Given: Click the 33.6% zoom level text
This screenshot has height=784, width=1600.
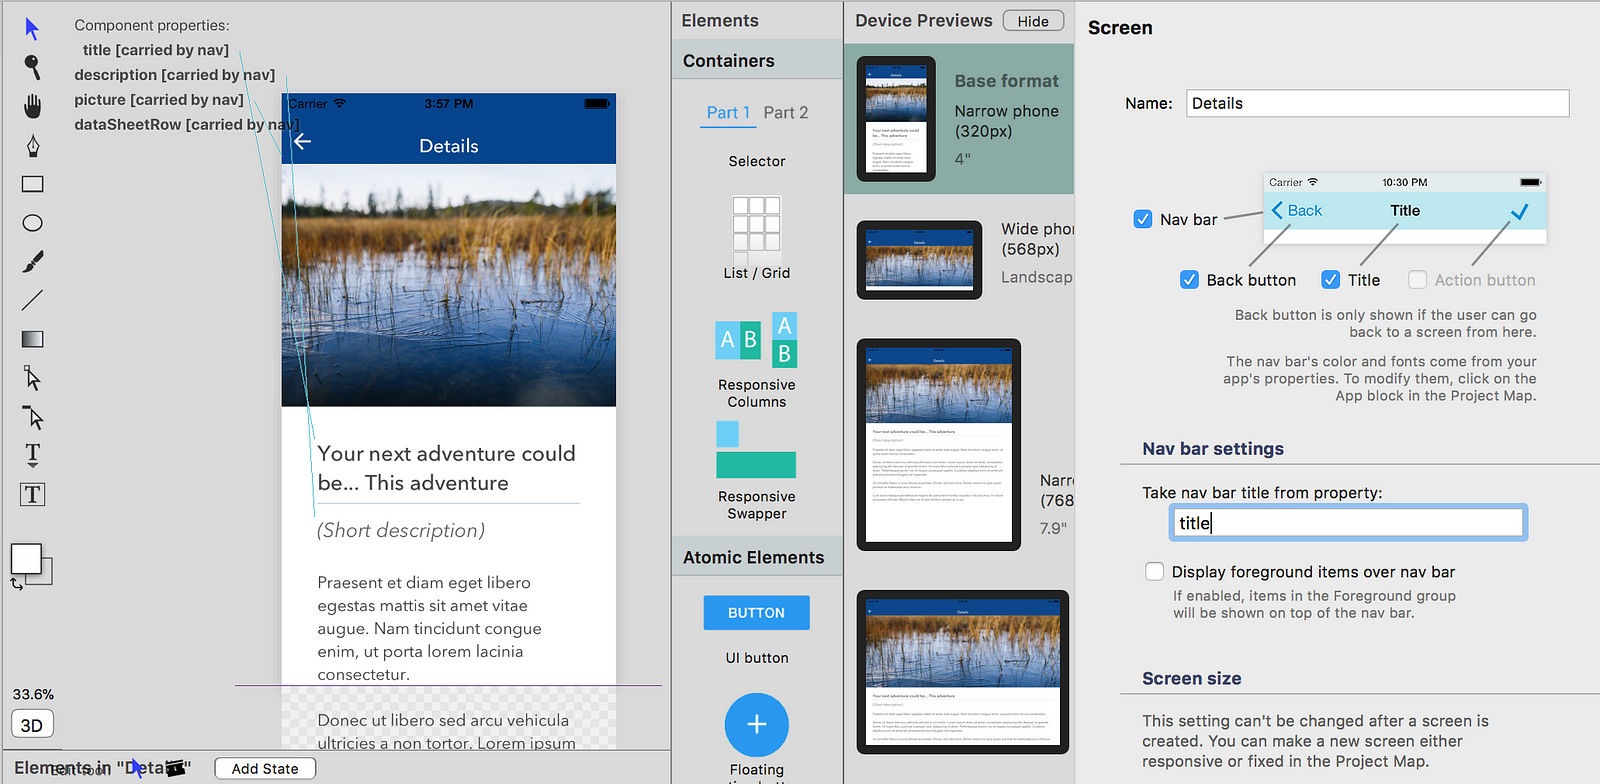Looking at the screenshot, I should [33, 694].
